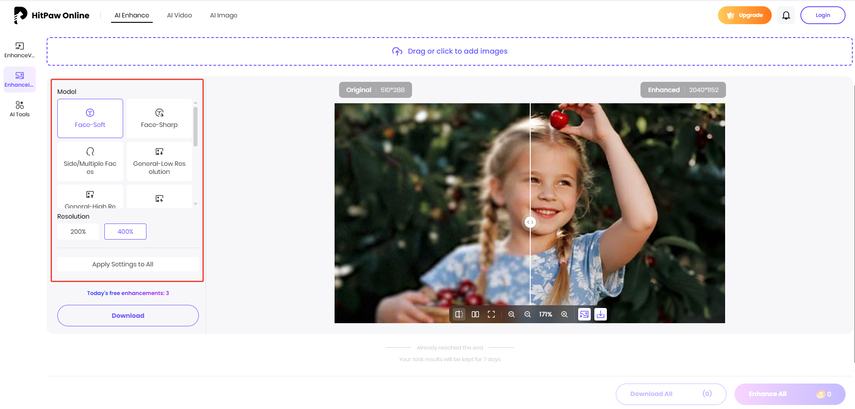Viewport: 855px width, 409px height.
Task: Click the drag or click to add images area
Action: (x=449, y=51)
